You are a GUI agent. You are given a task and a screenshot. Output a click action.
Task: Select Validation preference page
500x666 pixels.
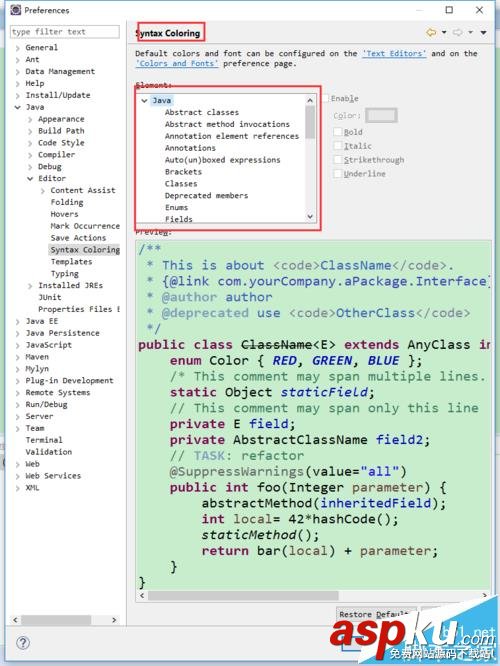coord(48,452)
